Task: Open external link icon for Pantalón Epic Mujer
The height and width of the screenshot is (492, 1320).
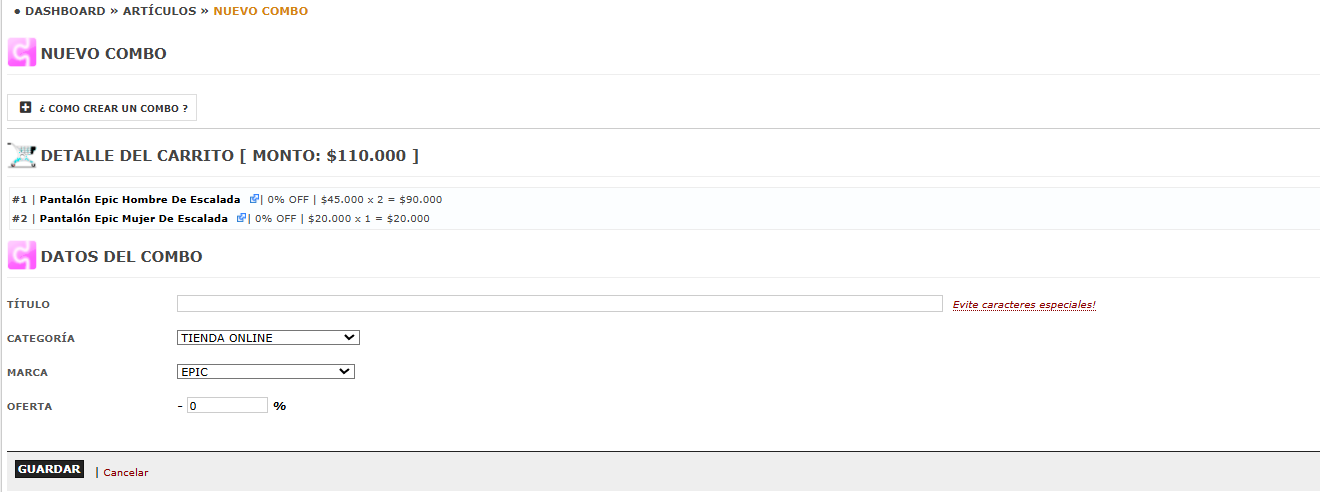Action: pyautogui.click(x=242, y=217)
